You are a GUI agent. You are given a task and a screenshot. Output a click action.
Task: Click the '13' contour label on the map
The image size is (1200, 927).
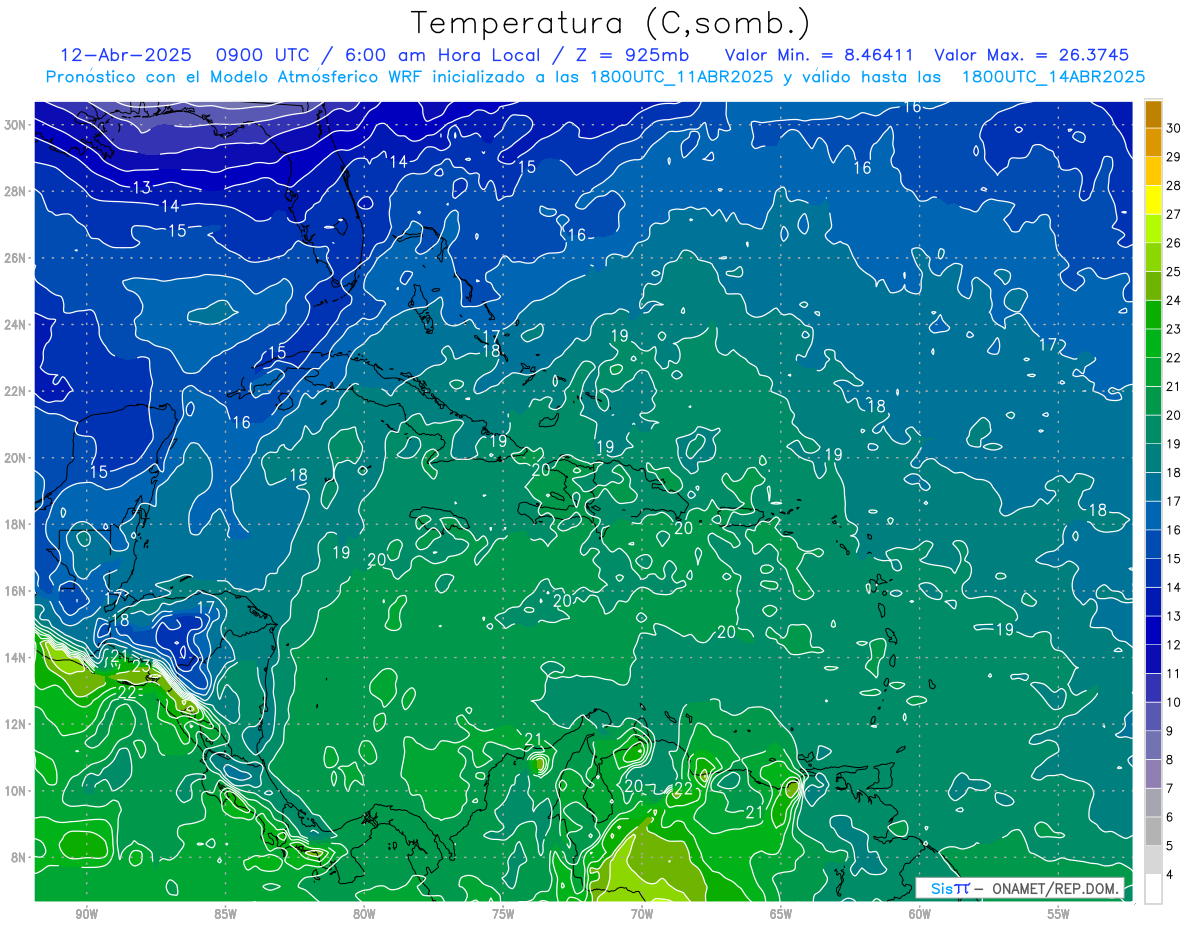pos(142,187)
